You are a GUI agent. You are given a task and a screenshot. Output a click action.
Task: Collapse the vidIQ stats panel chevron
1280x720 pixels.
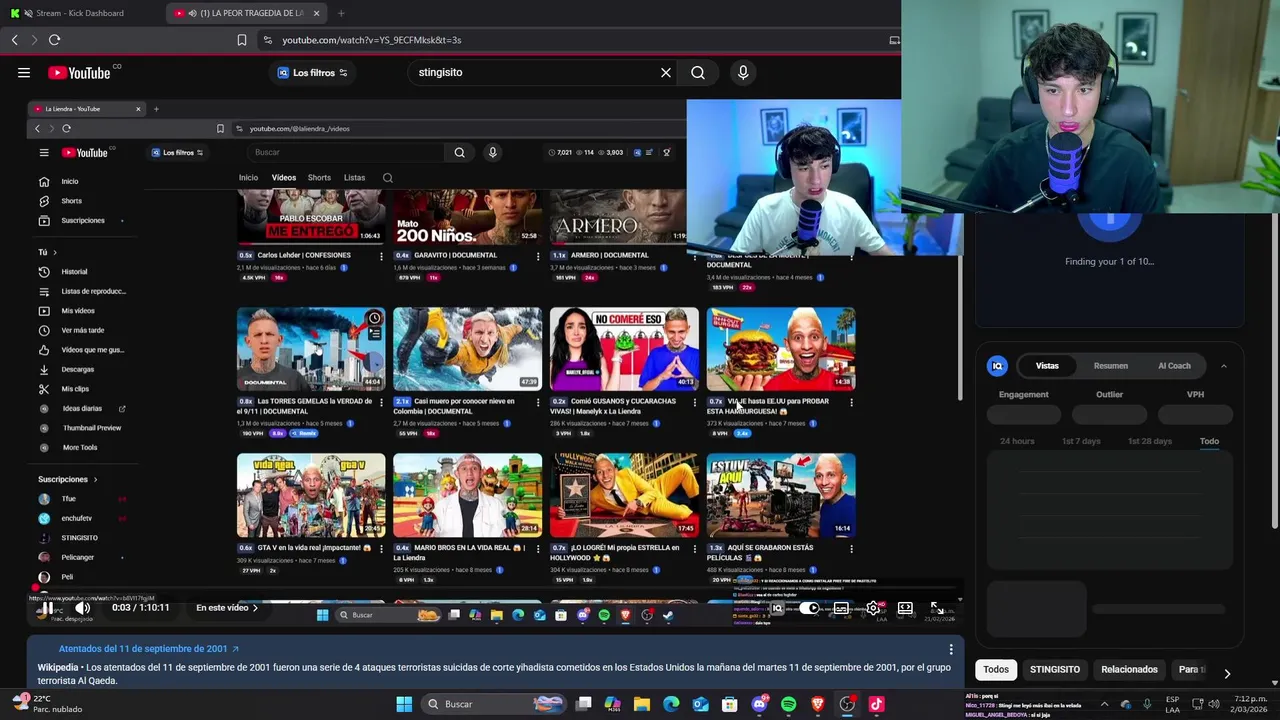coord(1224,366)
